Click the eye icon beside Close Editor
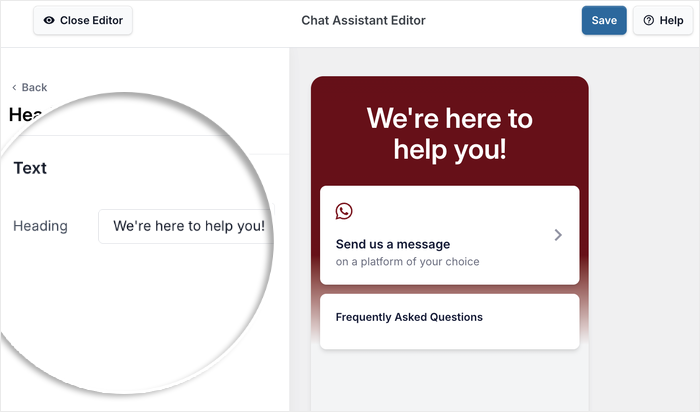Screen dimensions: 700x412 (x=50, y=20)
